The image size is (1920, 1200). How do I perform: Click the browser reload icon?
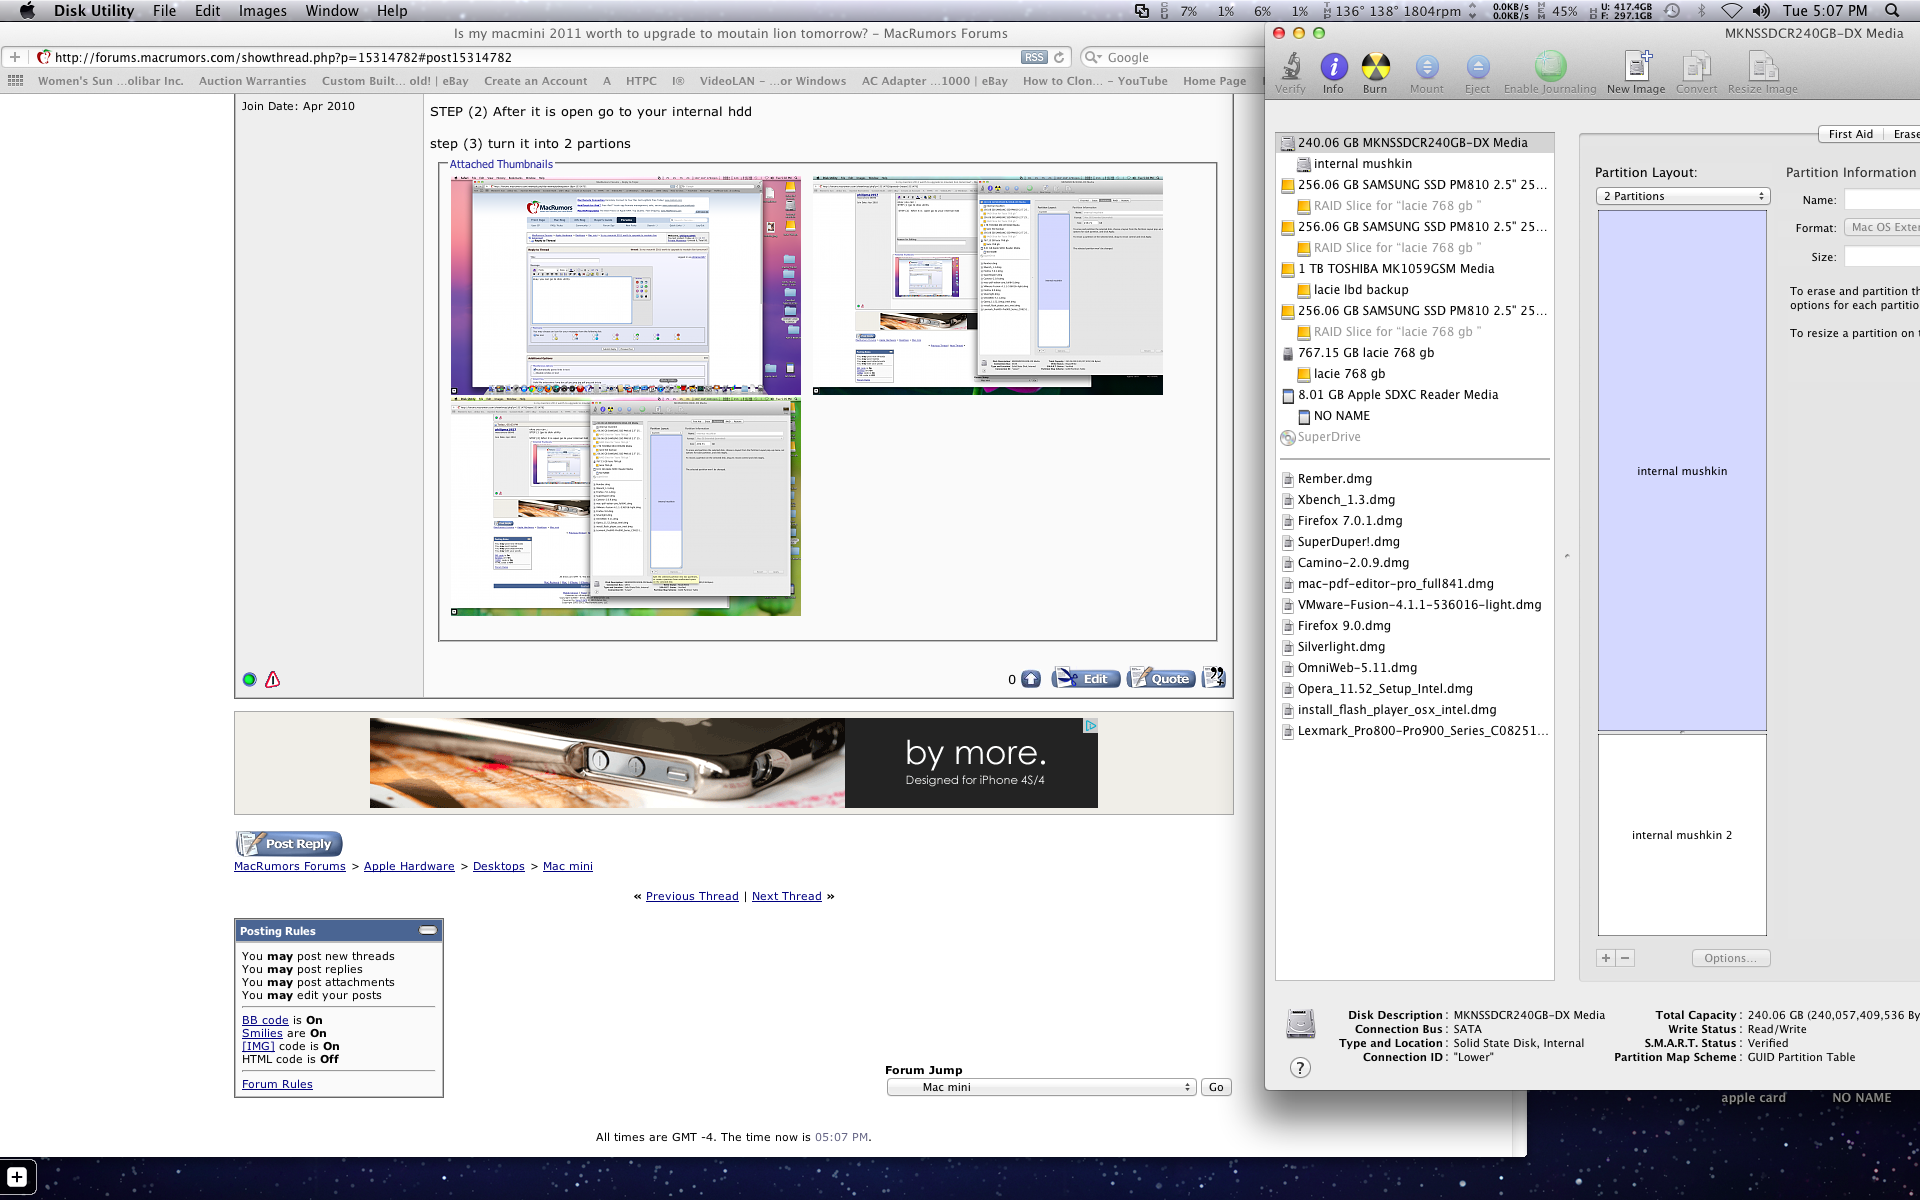tap(1059, 57)
